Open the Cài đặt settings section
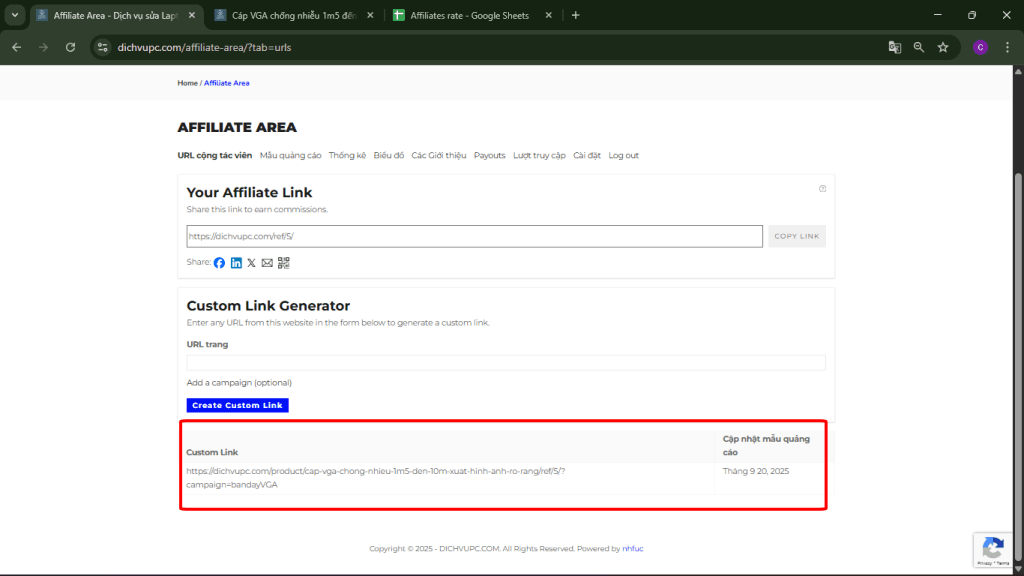Image resolution: width=1024 pixels, height=576 pixels. click(588, 155)
